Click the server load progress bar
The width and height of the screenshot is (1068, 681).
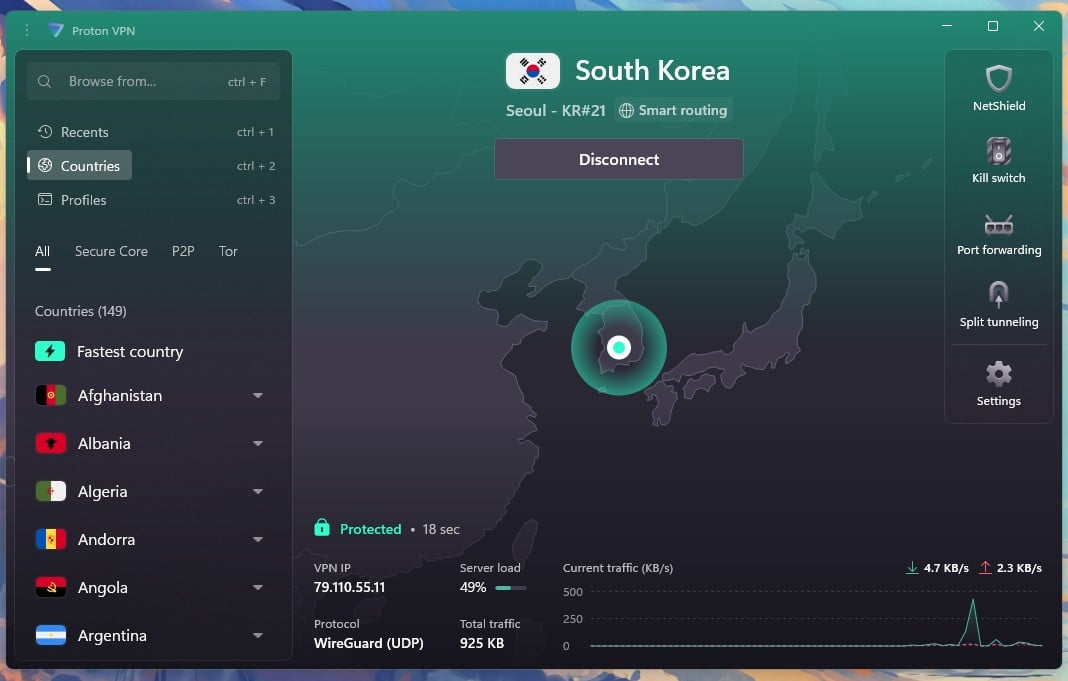pyautogui.click(x=511, y=588)
